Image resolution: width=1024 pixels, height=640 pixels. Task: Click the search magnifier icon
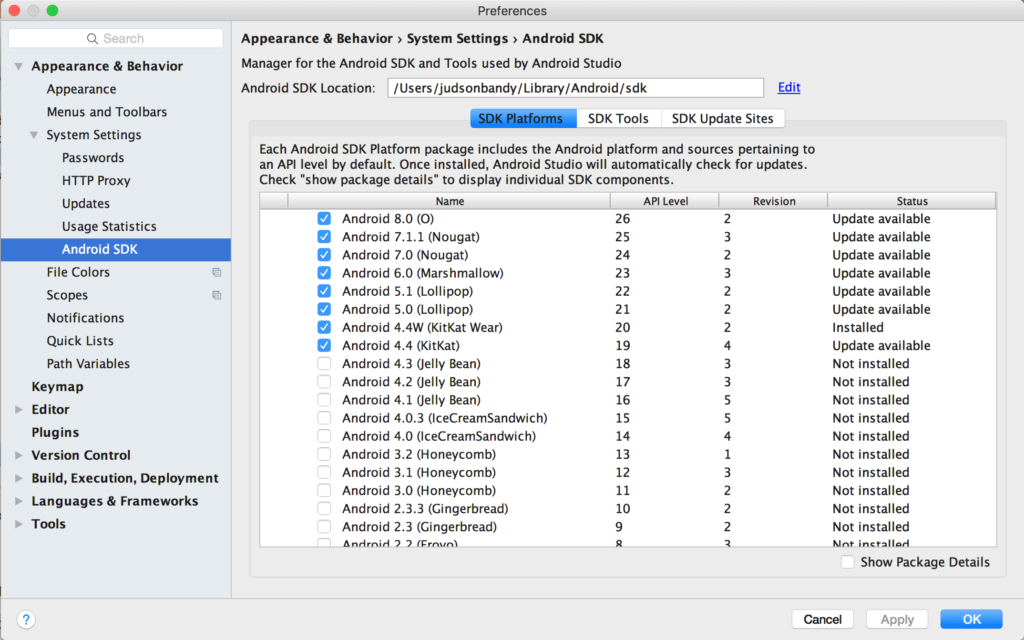(92, 39)
